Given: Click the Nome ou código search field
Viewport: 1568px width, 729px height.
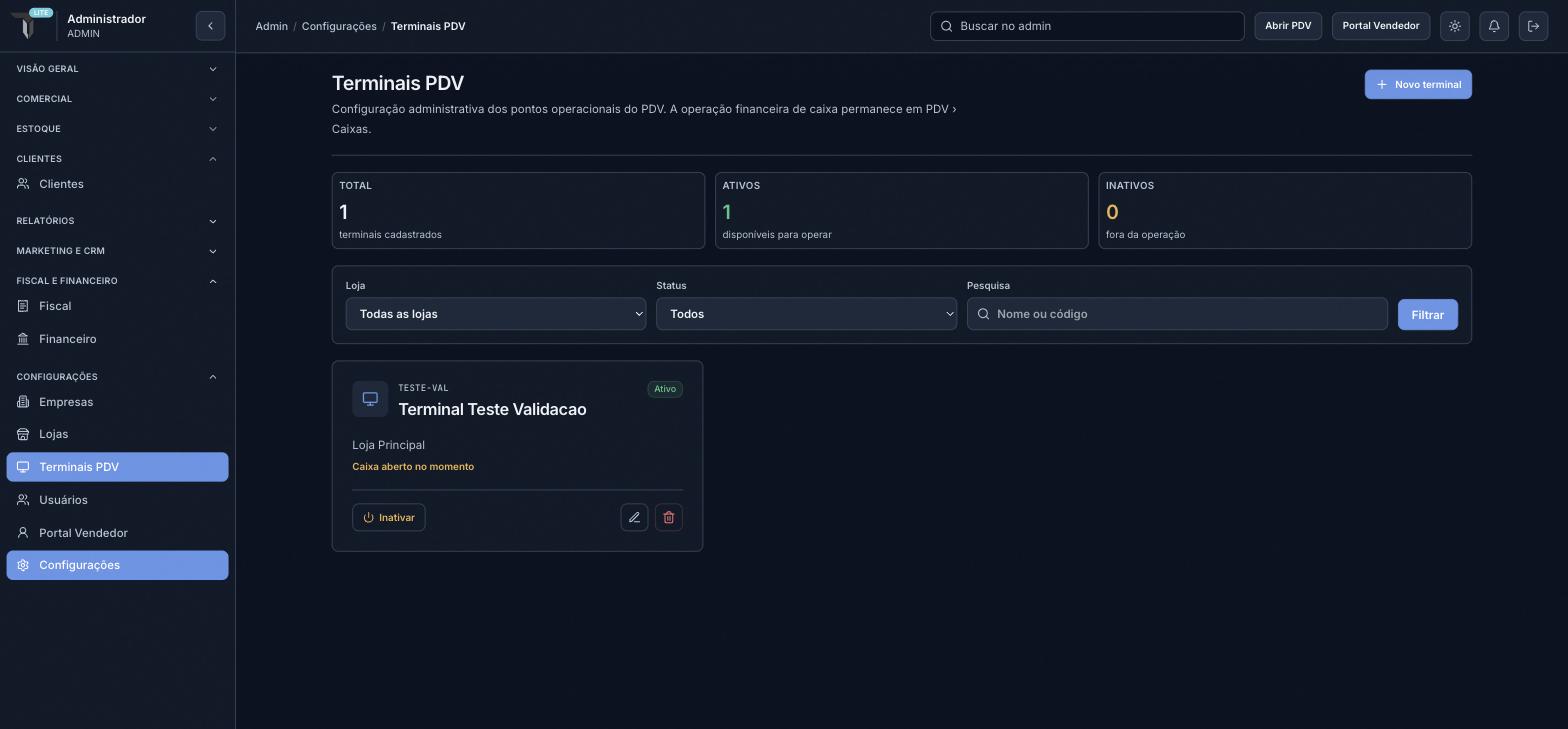Looking at the screenshot, I should (x=1177, y=314).
